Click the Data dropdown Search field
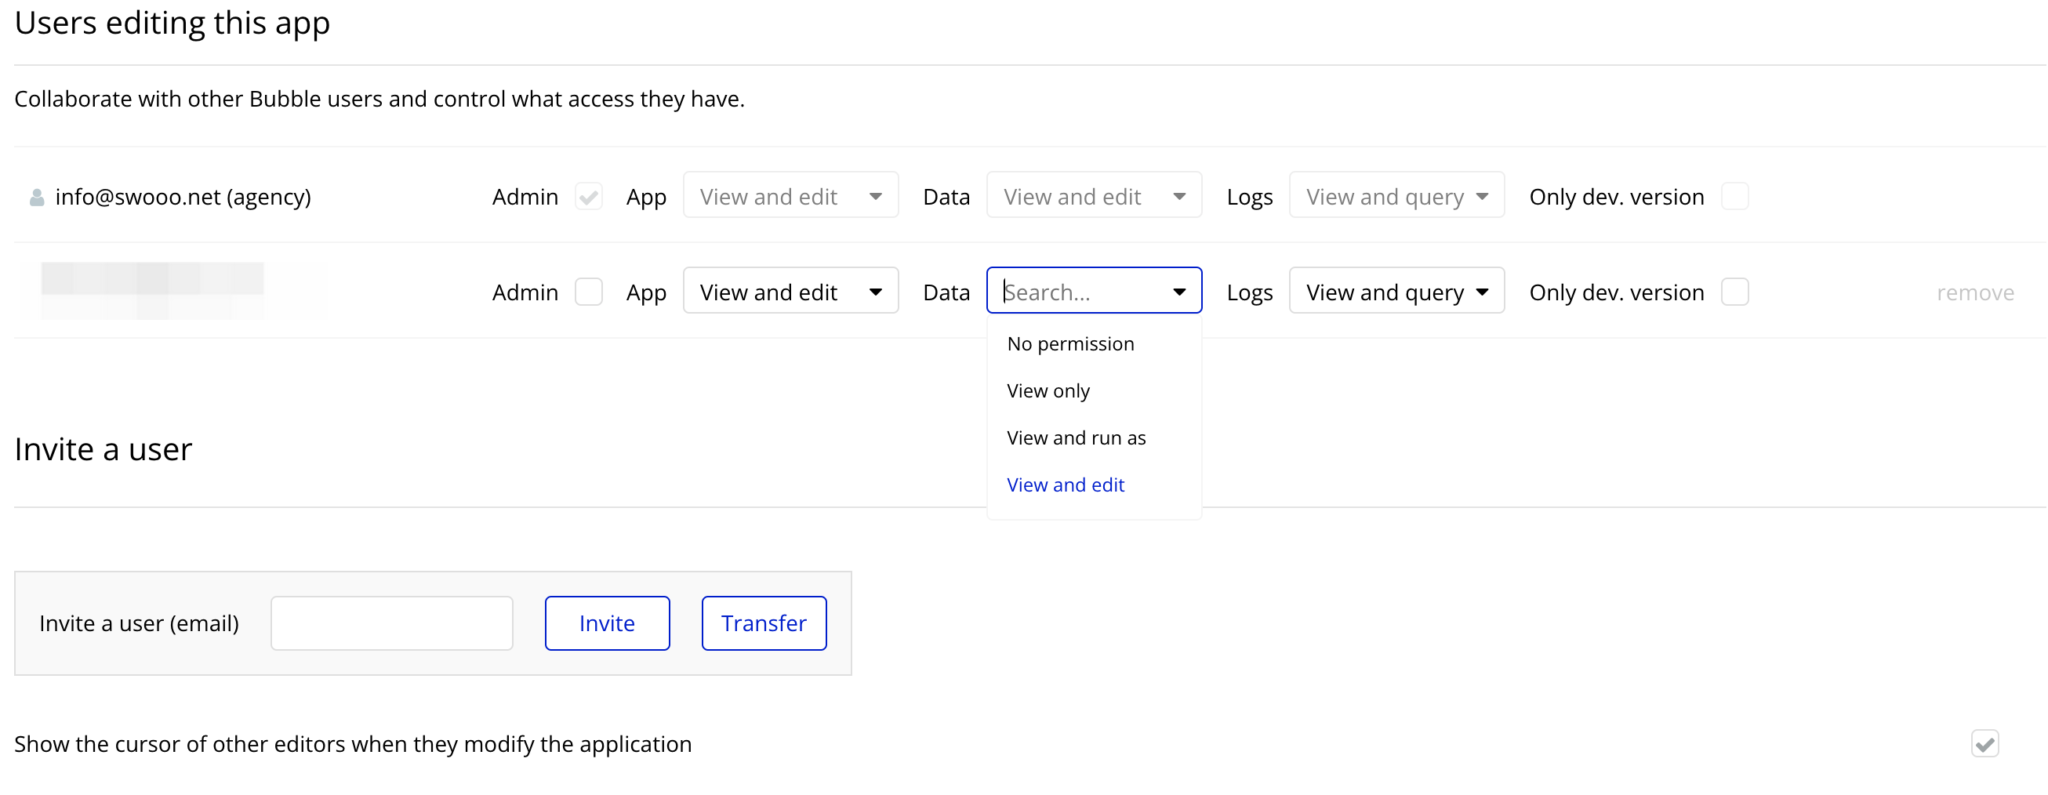The image size is (2048, 795). tap(1080, 292)
